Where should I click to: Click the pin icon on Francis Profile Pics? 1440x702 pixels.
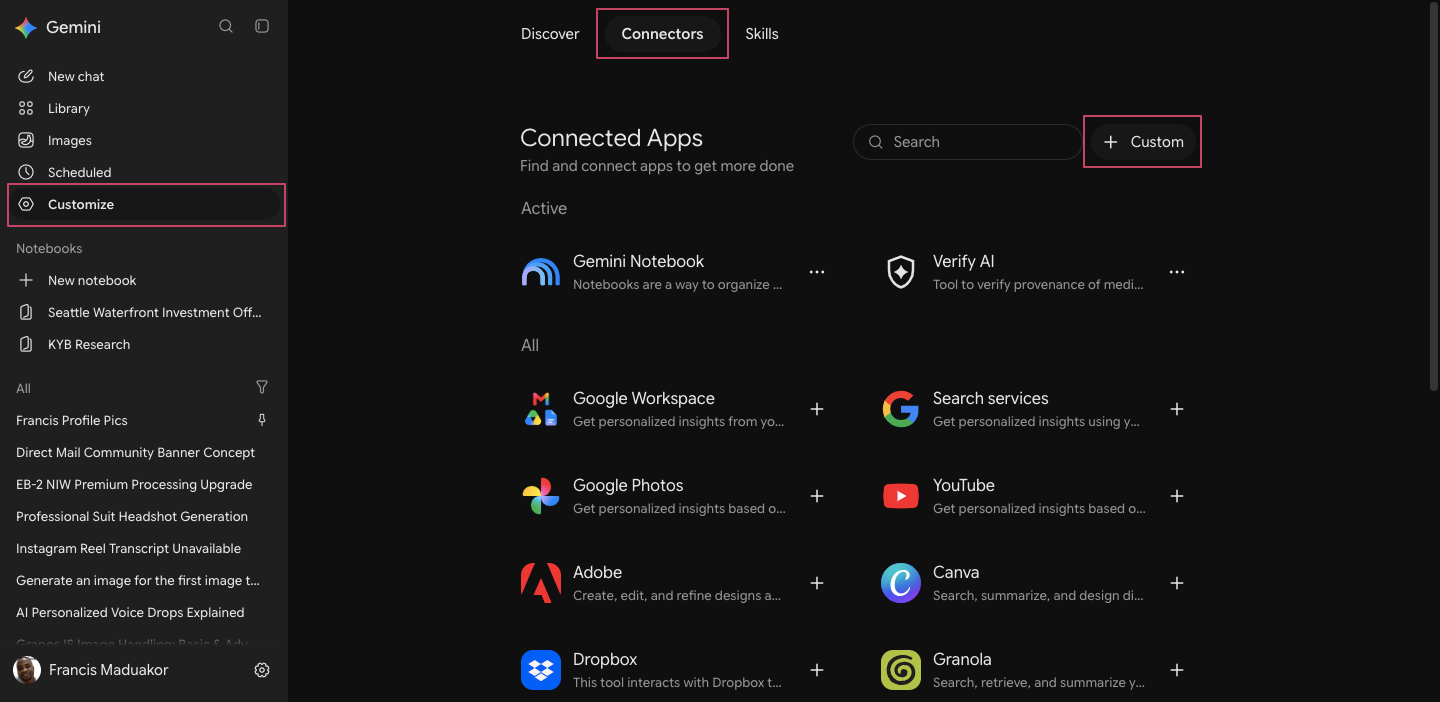coord(262,420)
